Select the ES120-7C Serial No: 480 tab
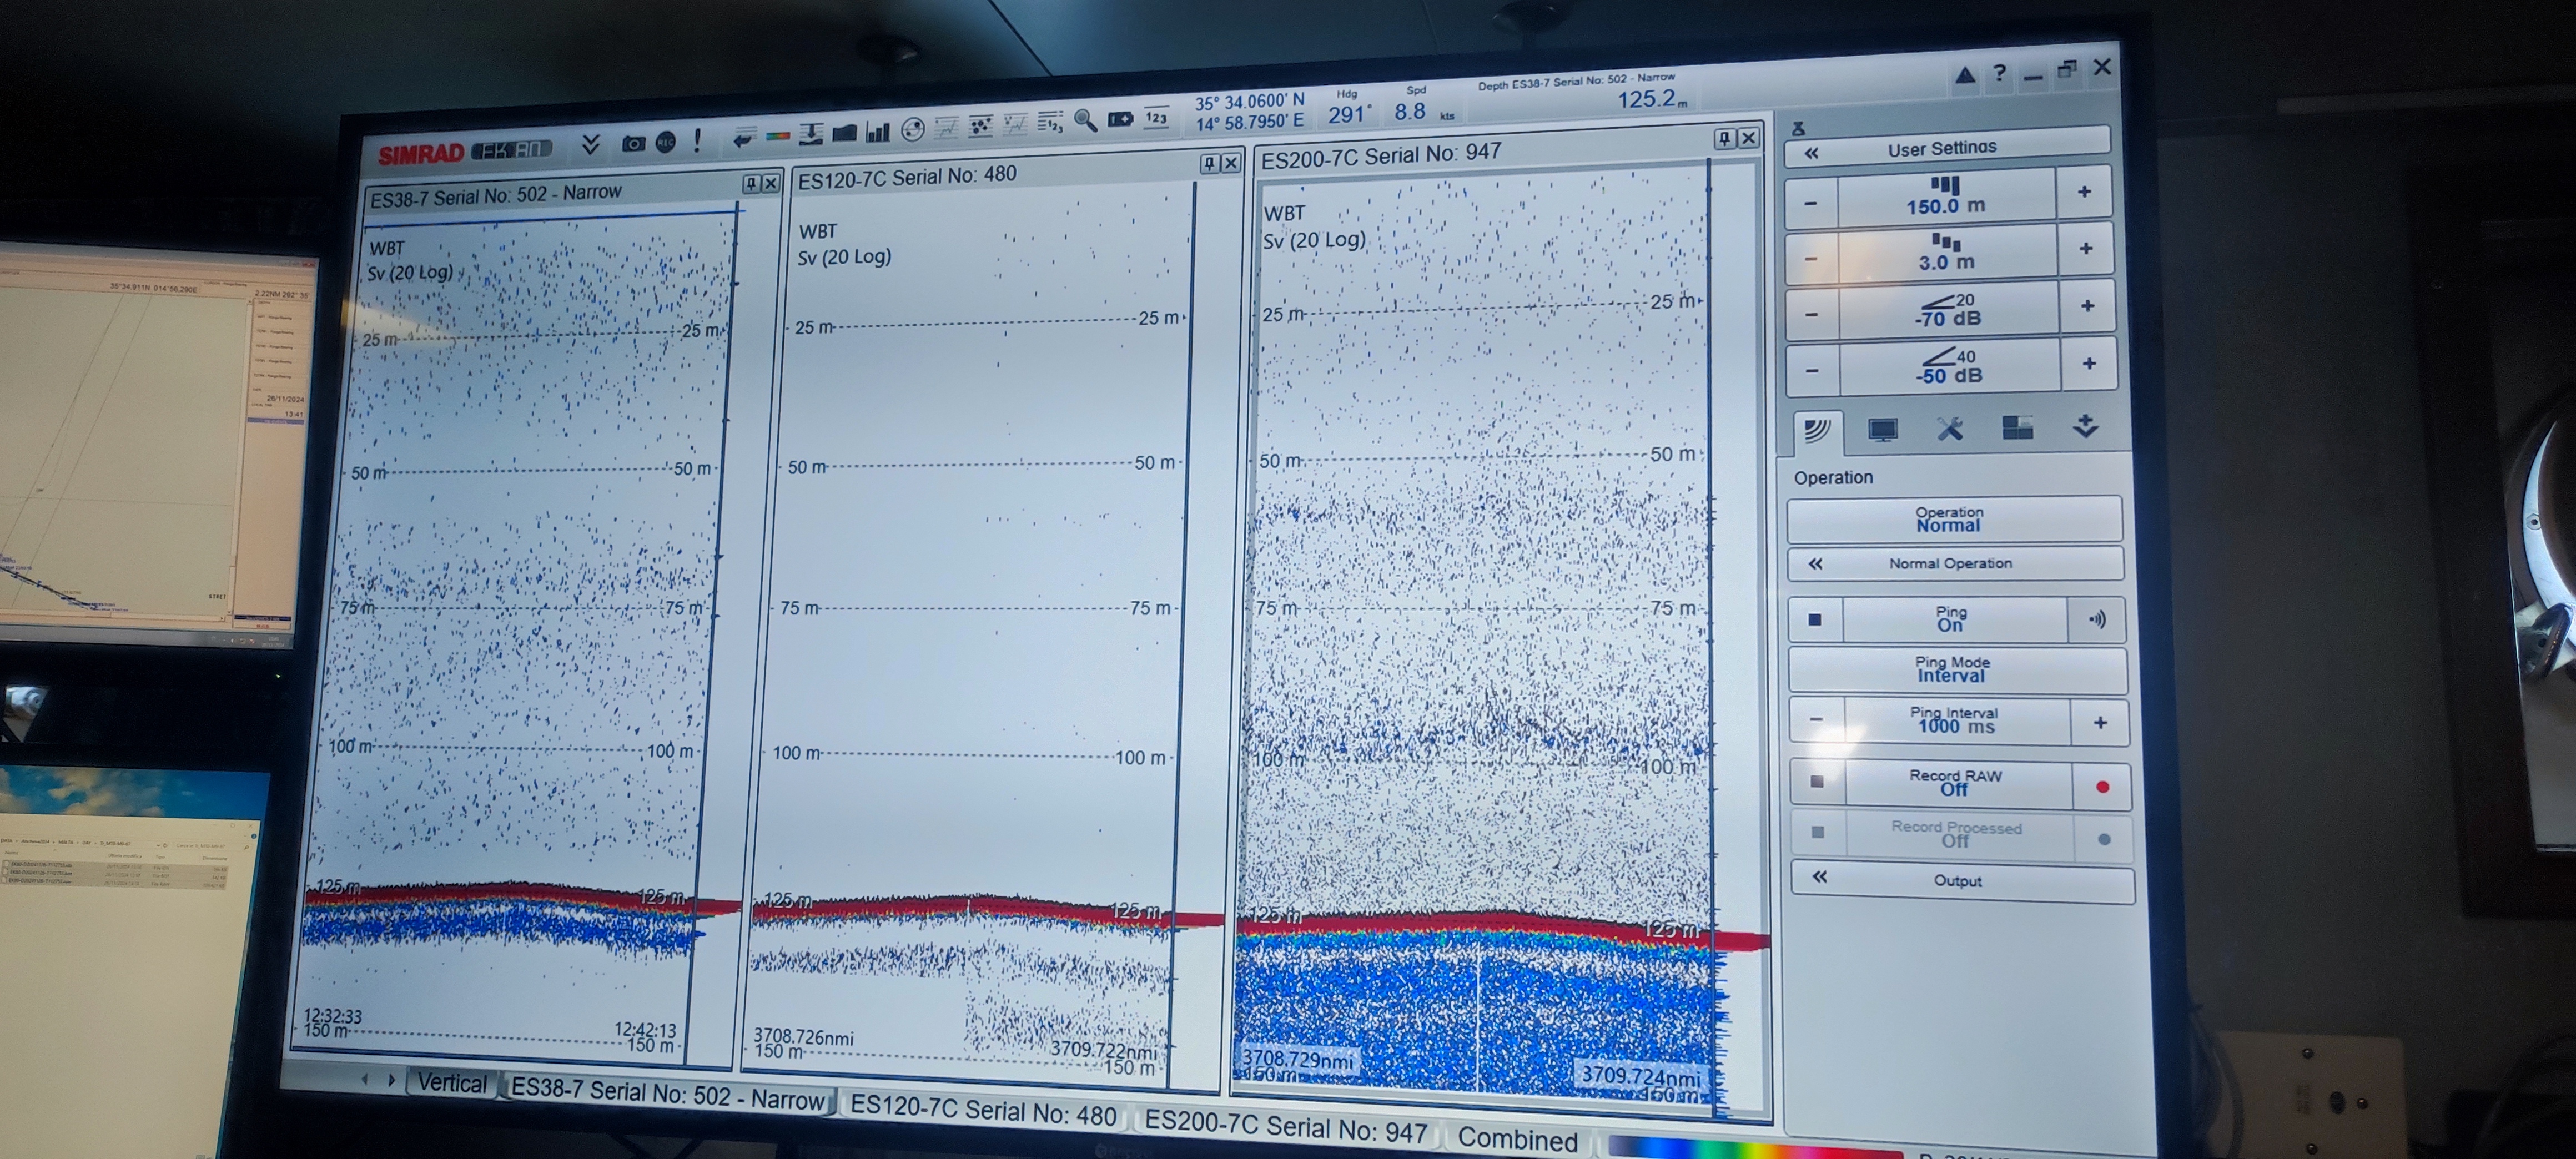This screenshot has height=1159, width=2576. [x=983, y=1111]
